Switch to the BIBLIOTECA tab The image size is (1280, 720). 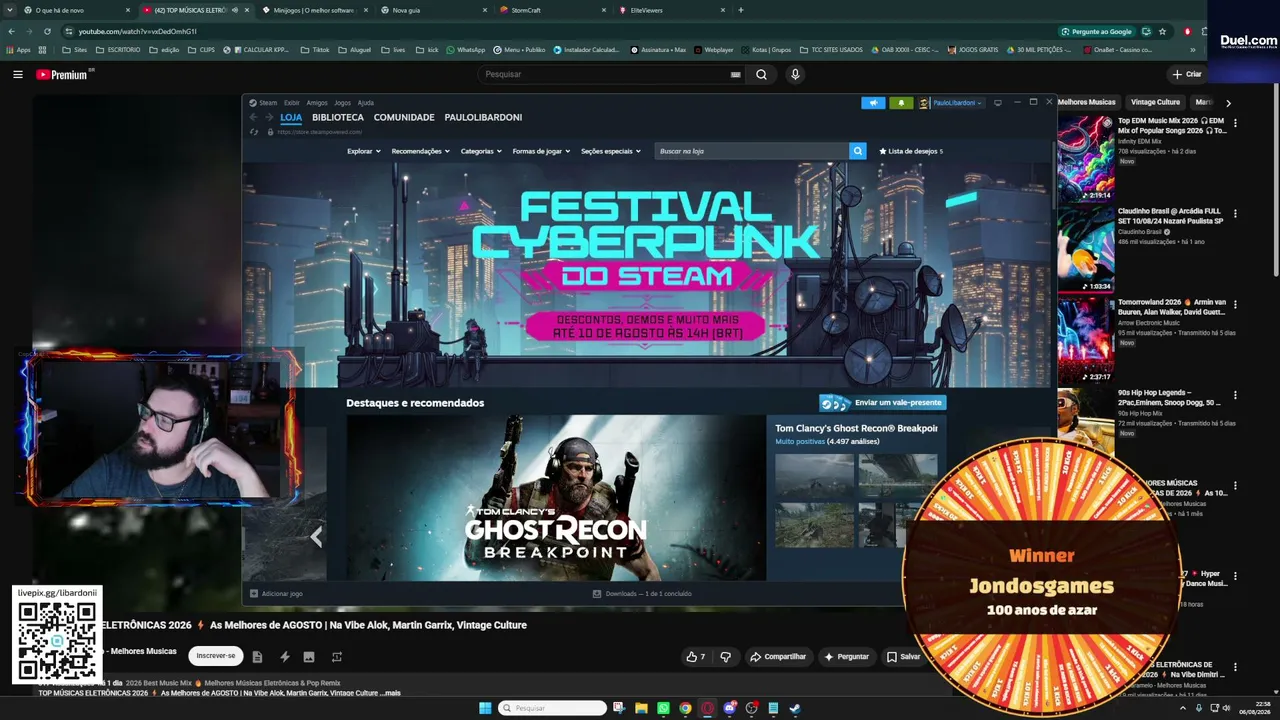(x=338, y=117)
